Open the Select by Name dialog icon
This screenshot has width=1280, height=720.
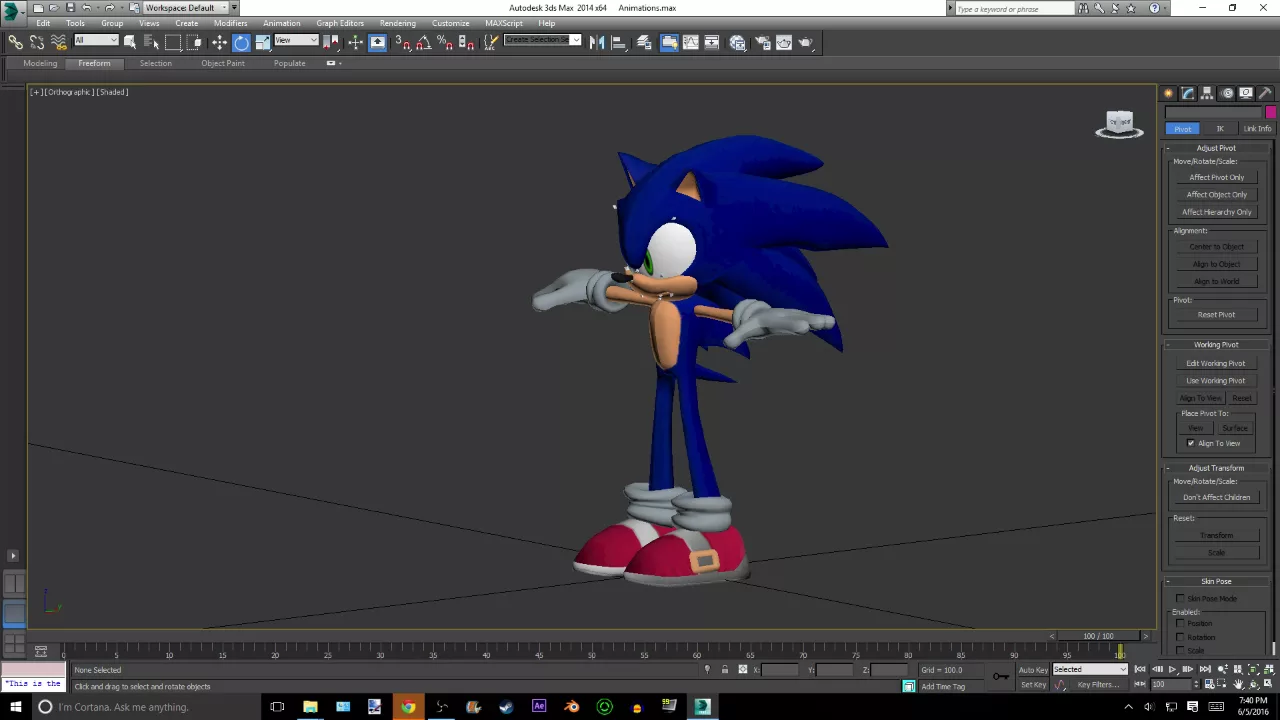point(151,42)
